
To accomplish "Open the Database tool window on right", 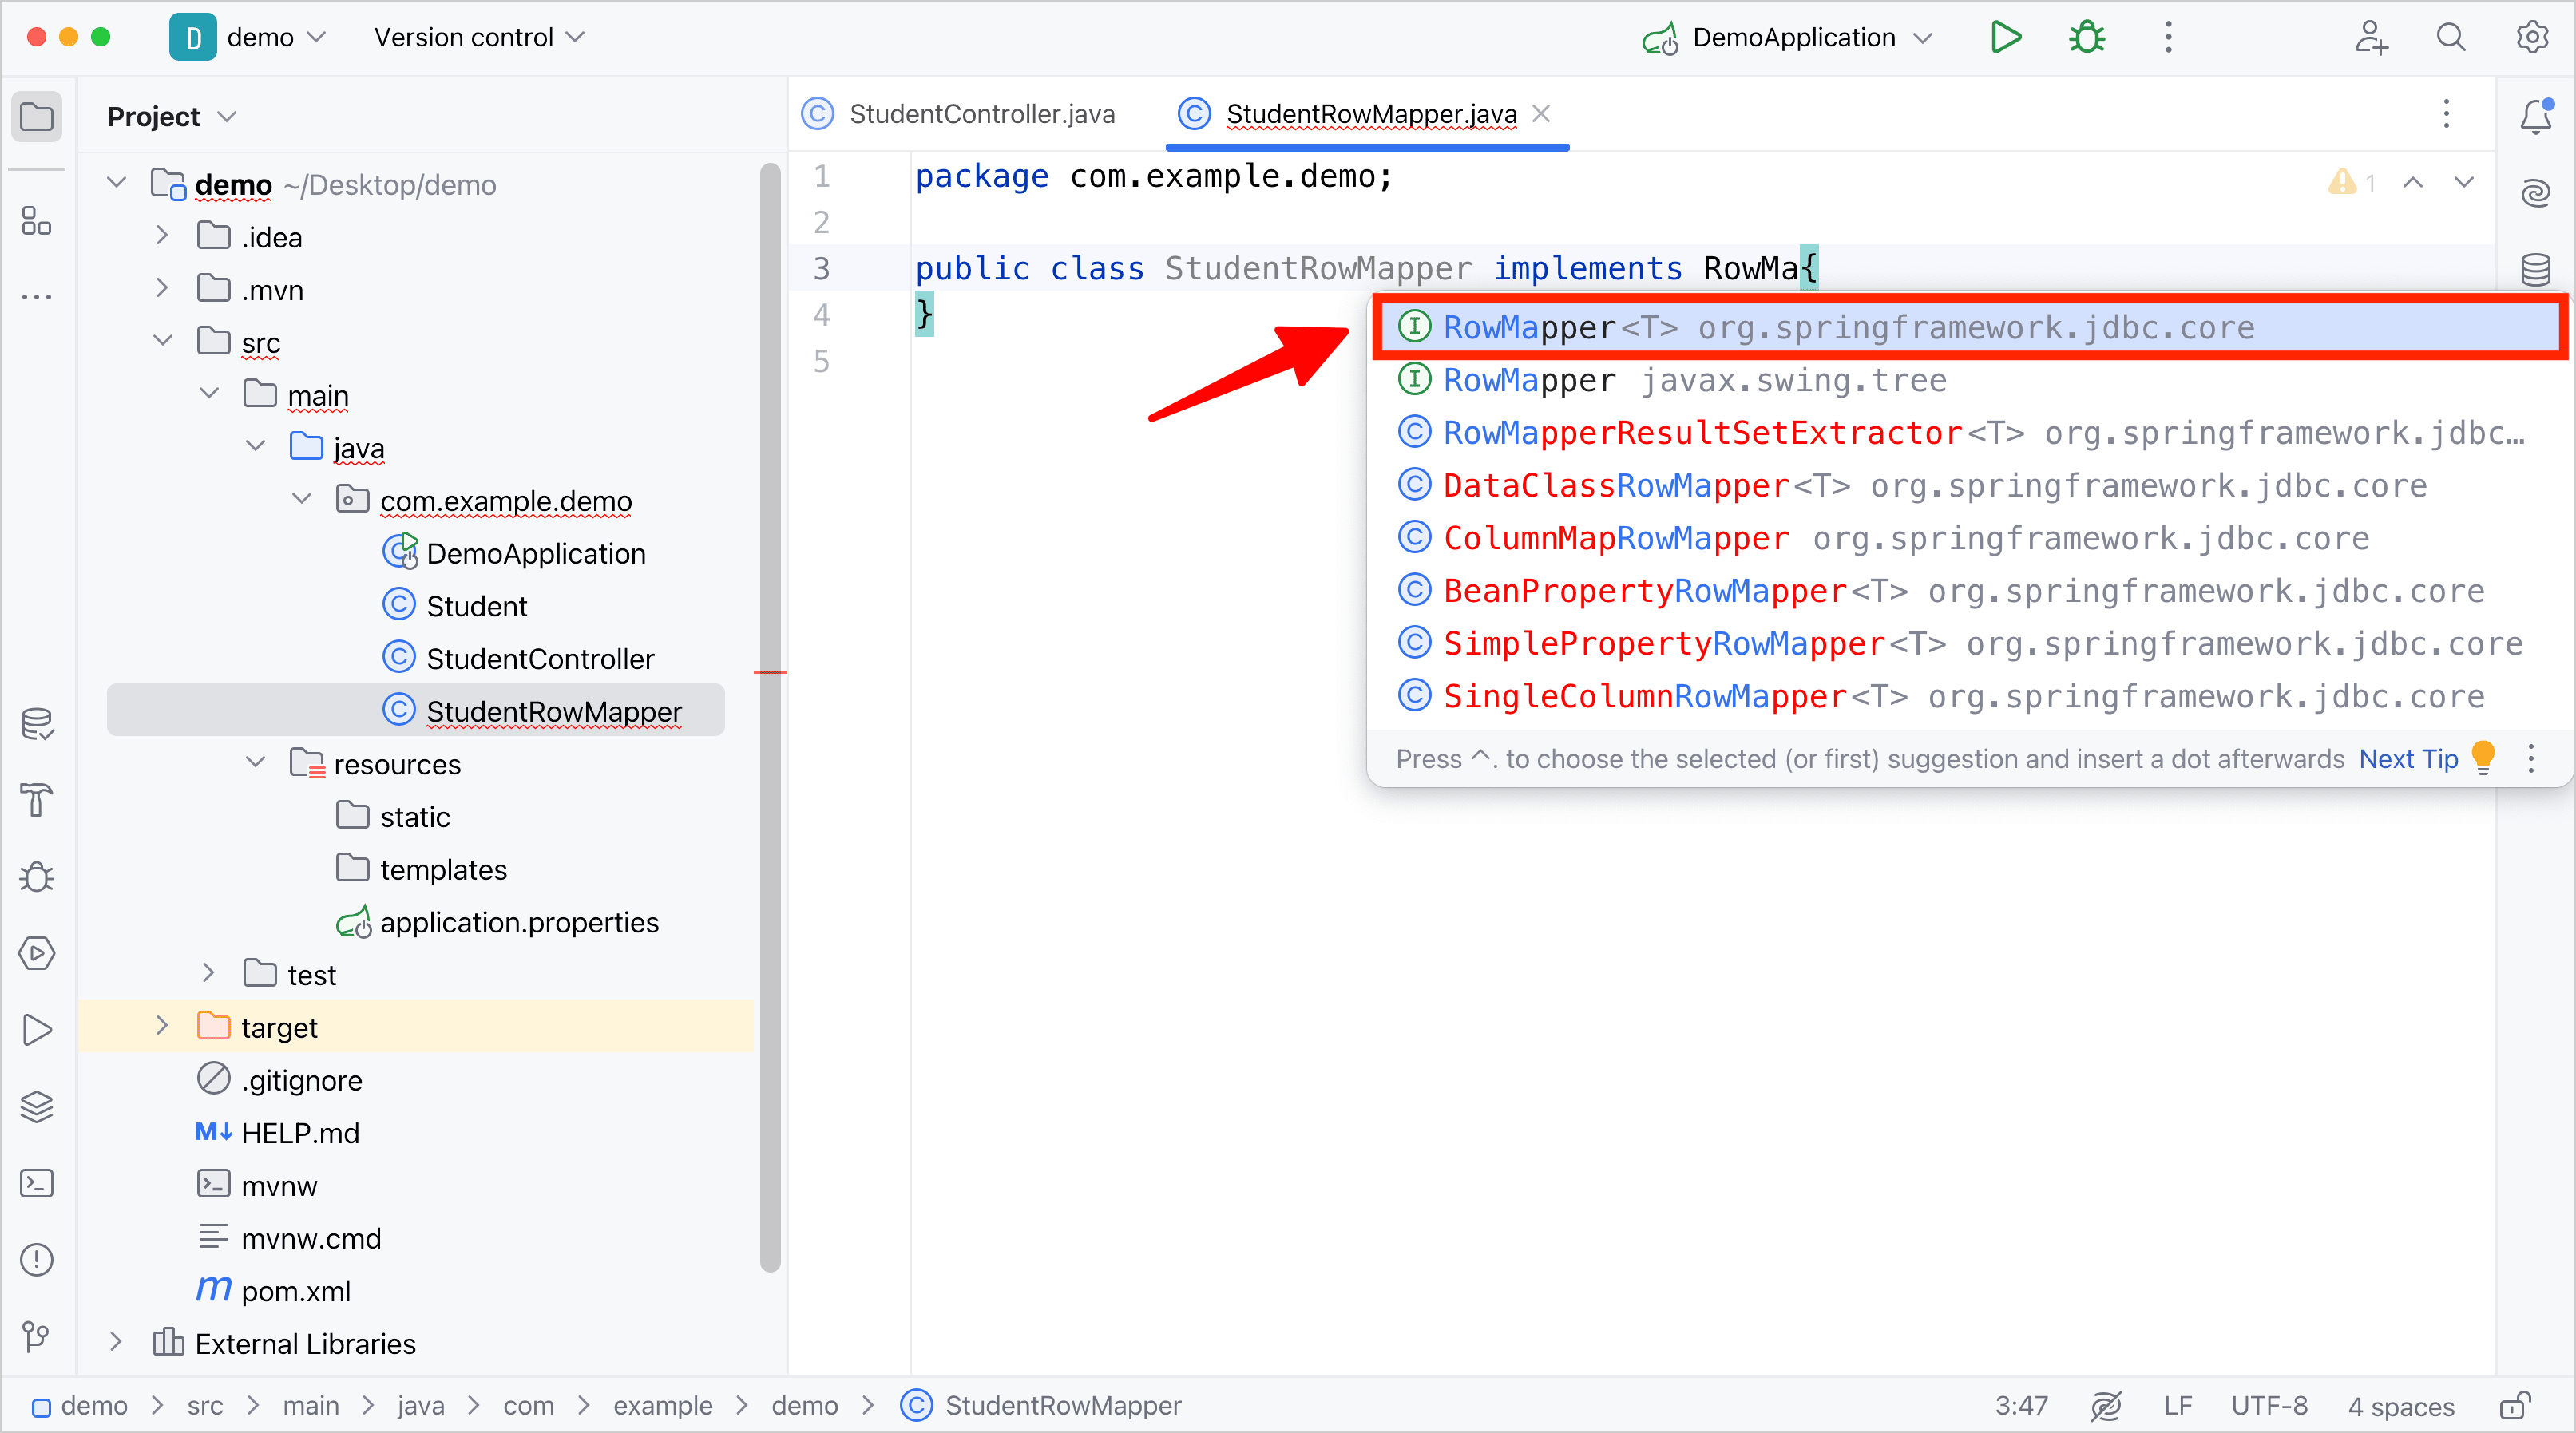I will [x=2536, y=269].
